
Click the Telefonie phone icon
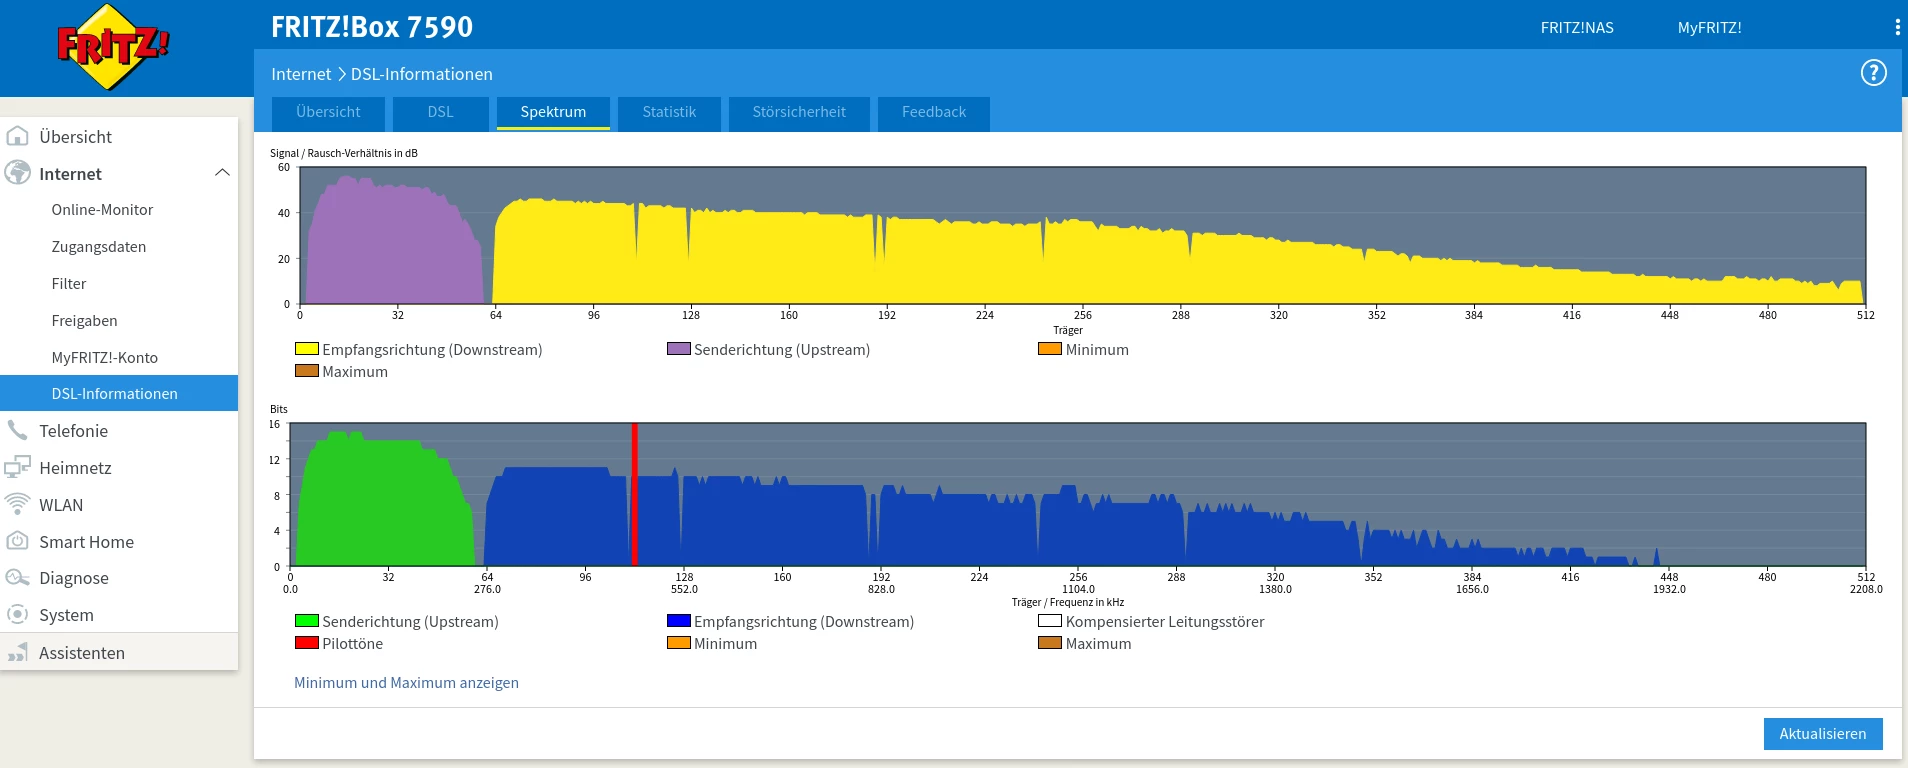[17, 431]
